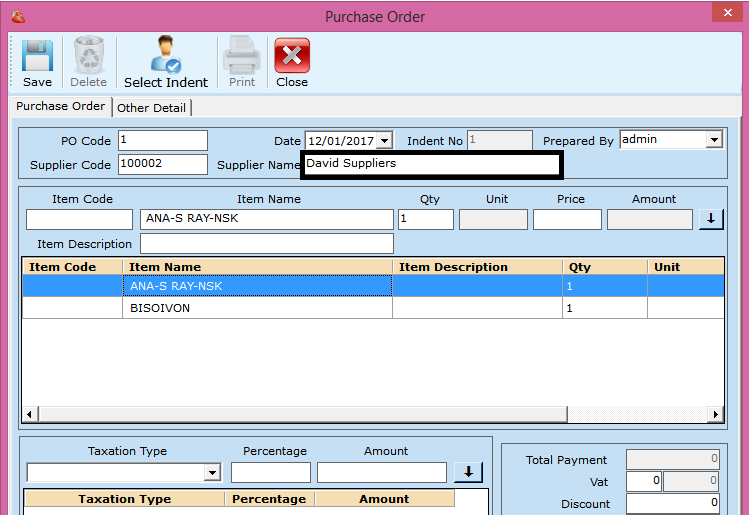Image resolution: width=749 pixels, height=515 pixels.
Task: Click the application icon in the title bar
Action: point(17,16)
